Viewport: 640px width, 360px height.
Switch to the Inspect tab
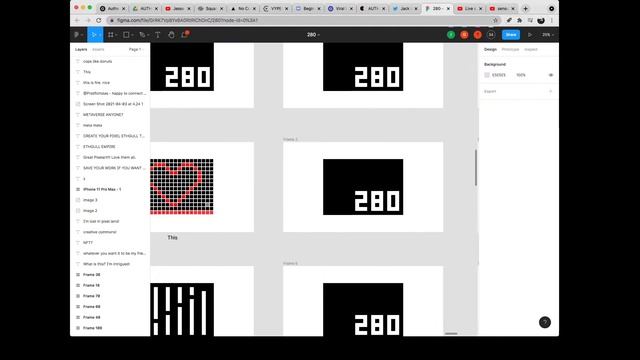click(x=531, y=49)
